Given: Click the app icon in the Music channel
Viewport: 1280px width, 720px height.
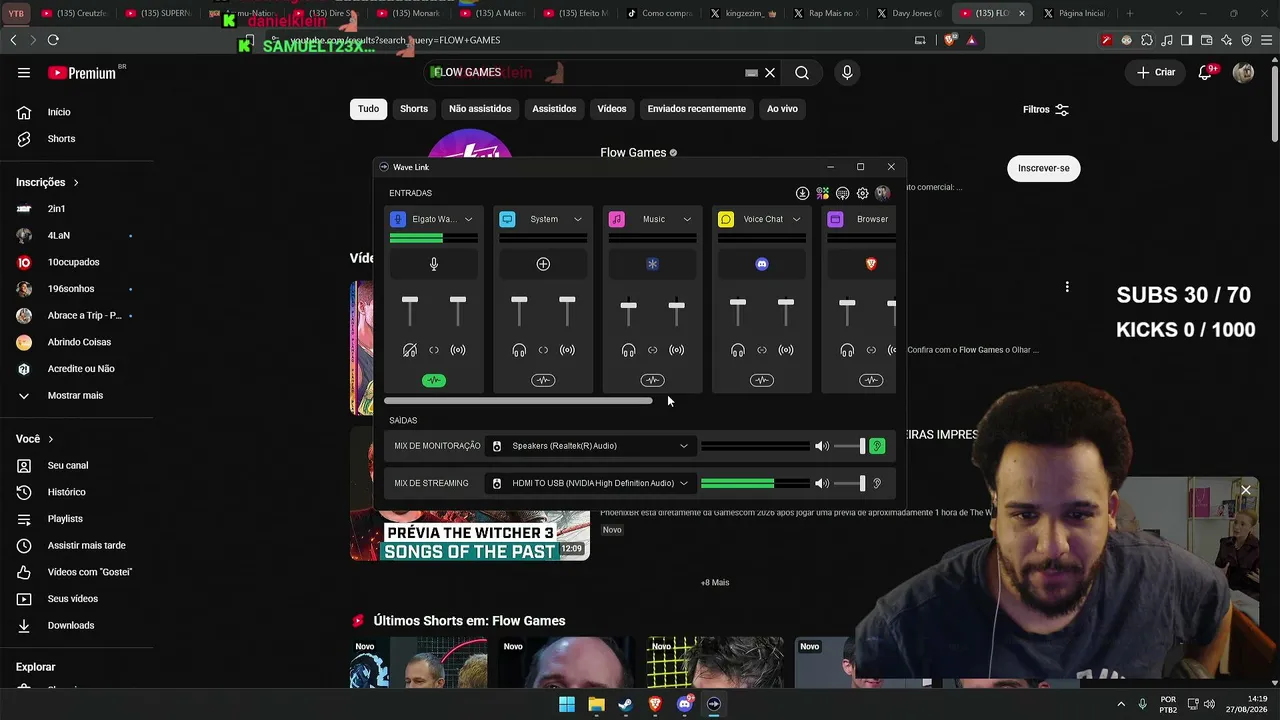Looking at the screenshot, I should tap(652, 264).
